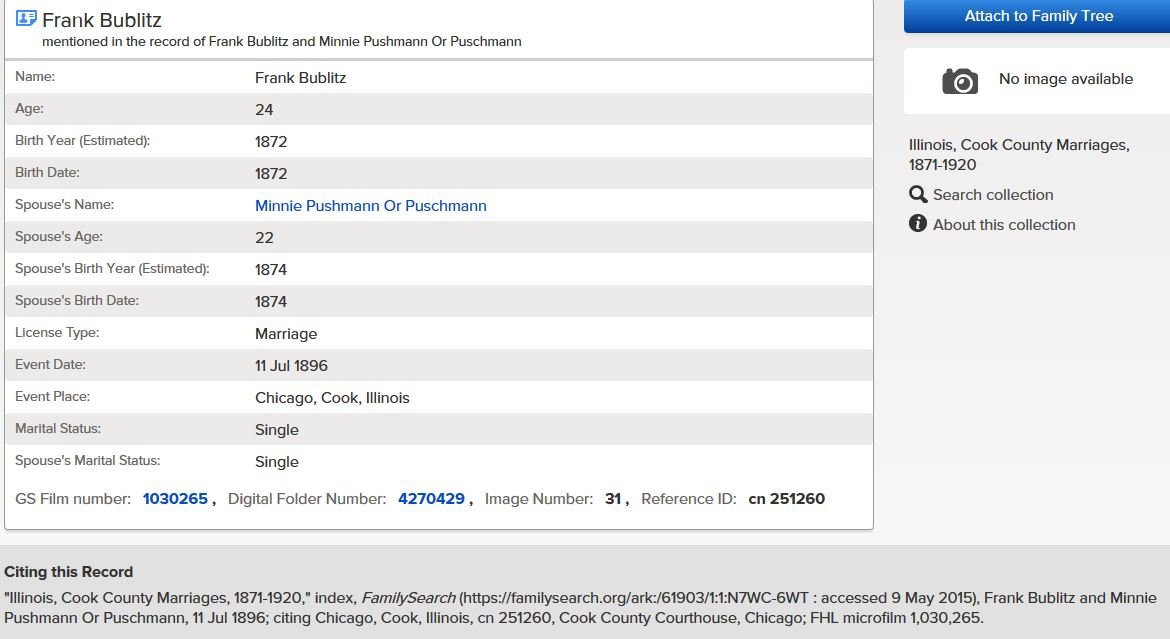The width and height of the screenshot is (1170, 639).
Task: Select Spouse's Birth Date value 1874
Action: [271, 302]
